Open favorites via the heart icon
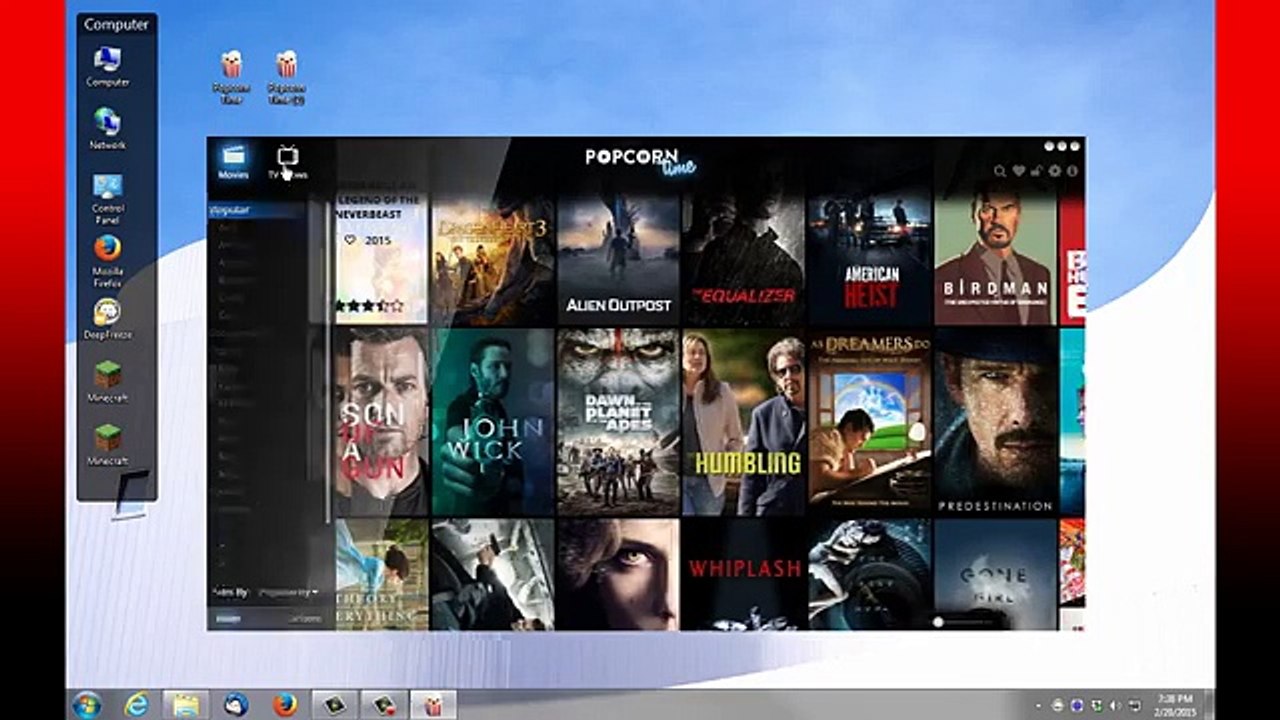The image size is (1280, 720). [1018, 171]
